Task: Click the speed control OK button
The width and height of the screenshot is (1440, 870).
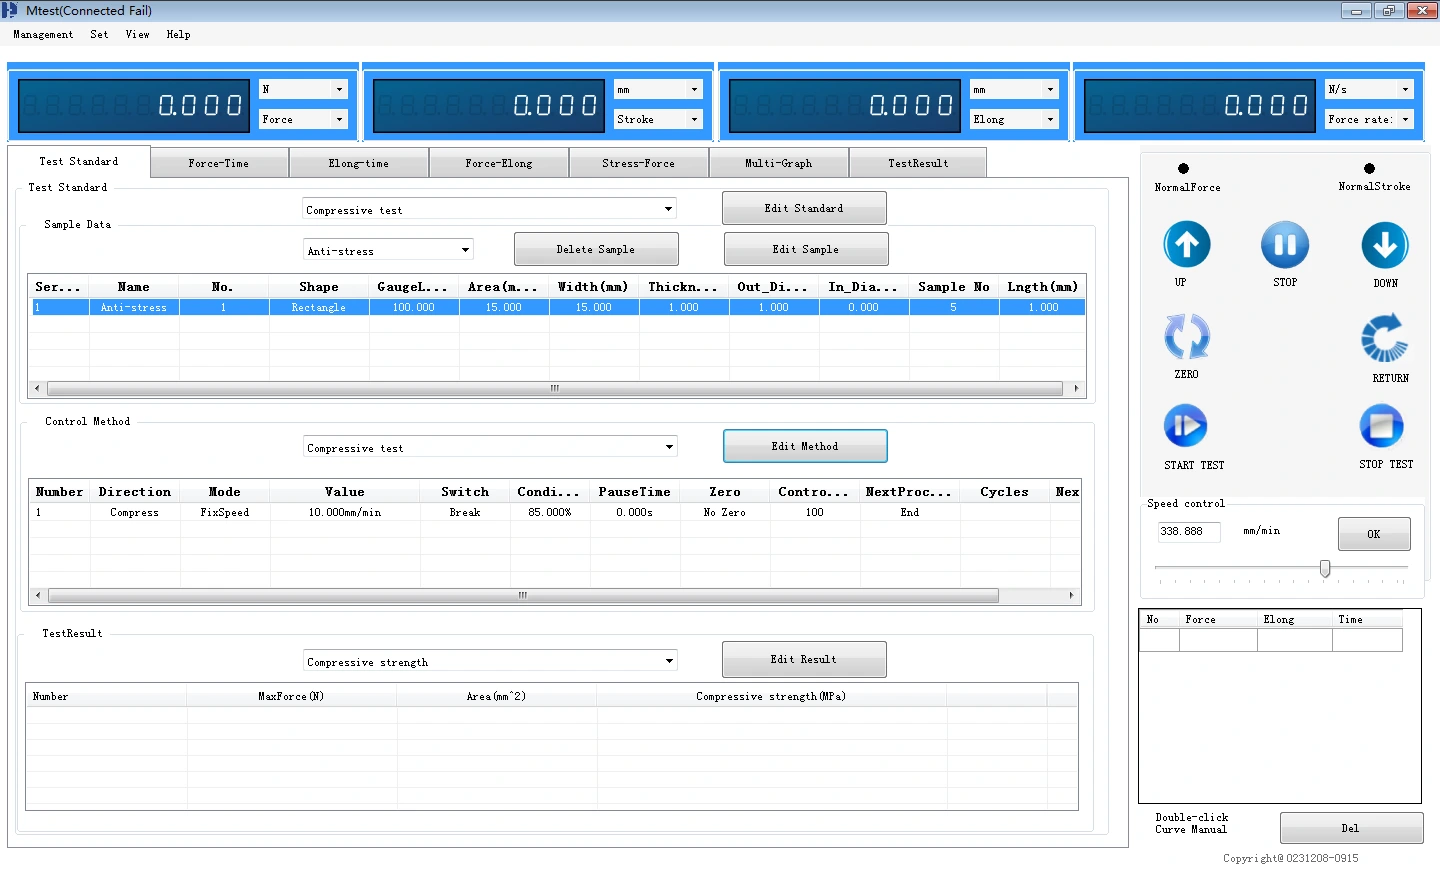Action: 1374,534
